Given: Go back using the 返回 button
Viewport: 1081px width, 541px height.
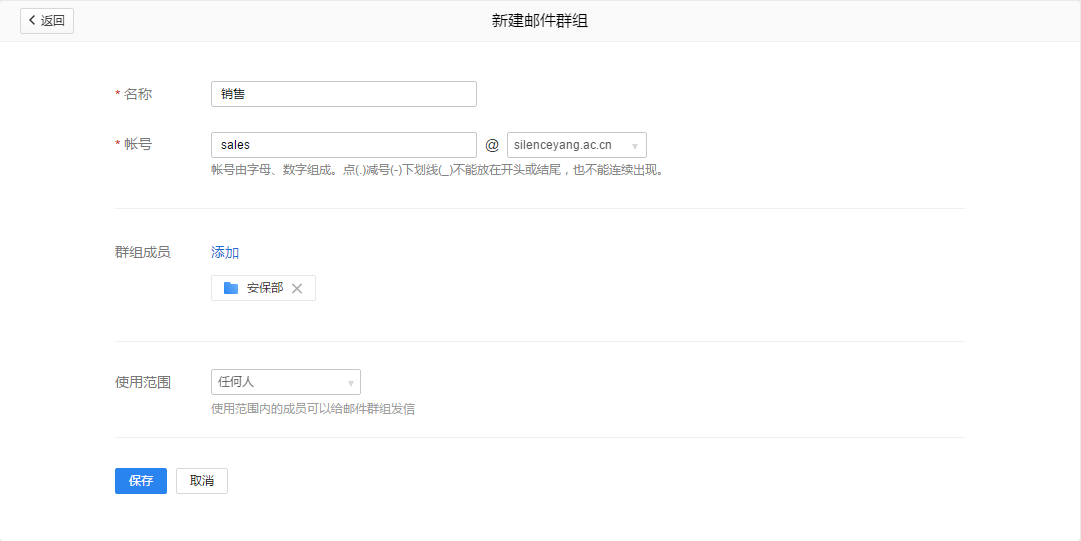Looking at the screenshot, I should tap(47, 21).
